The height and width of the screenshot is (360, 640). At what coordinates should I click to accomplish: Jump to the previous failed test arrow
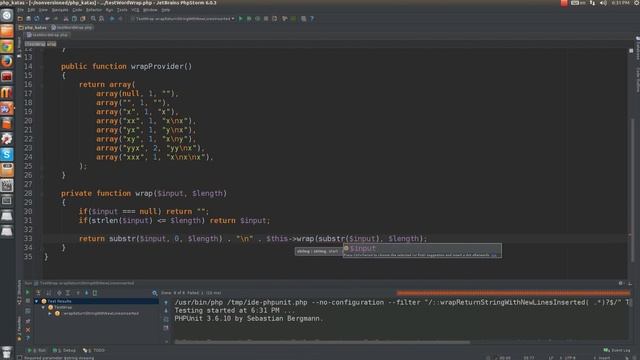coord(78,293)
